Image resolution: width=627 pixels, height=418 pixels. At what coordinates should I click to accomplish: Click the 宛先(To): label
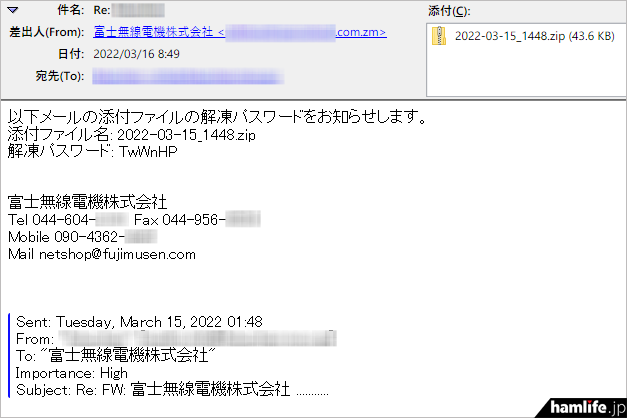[x=60, y=76]
